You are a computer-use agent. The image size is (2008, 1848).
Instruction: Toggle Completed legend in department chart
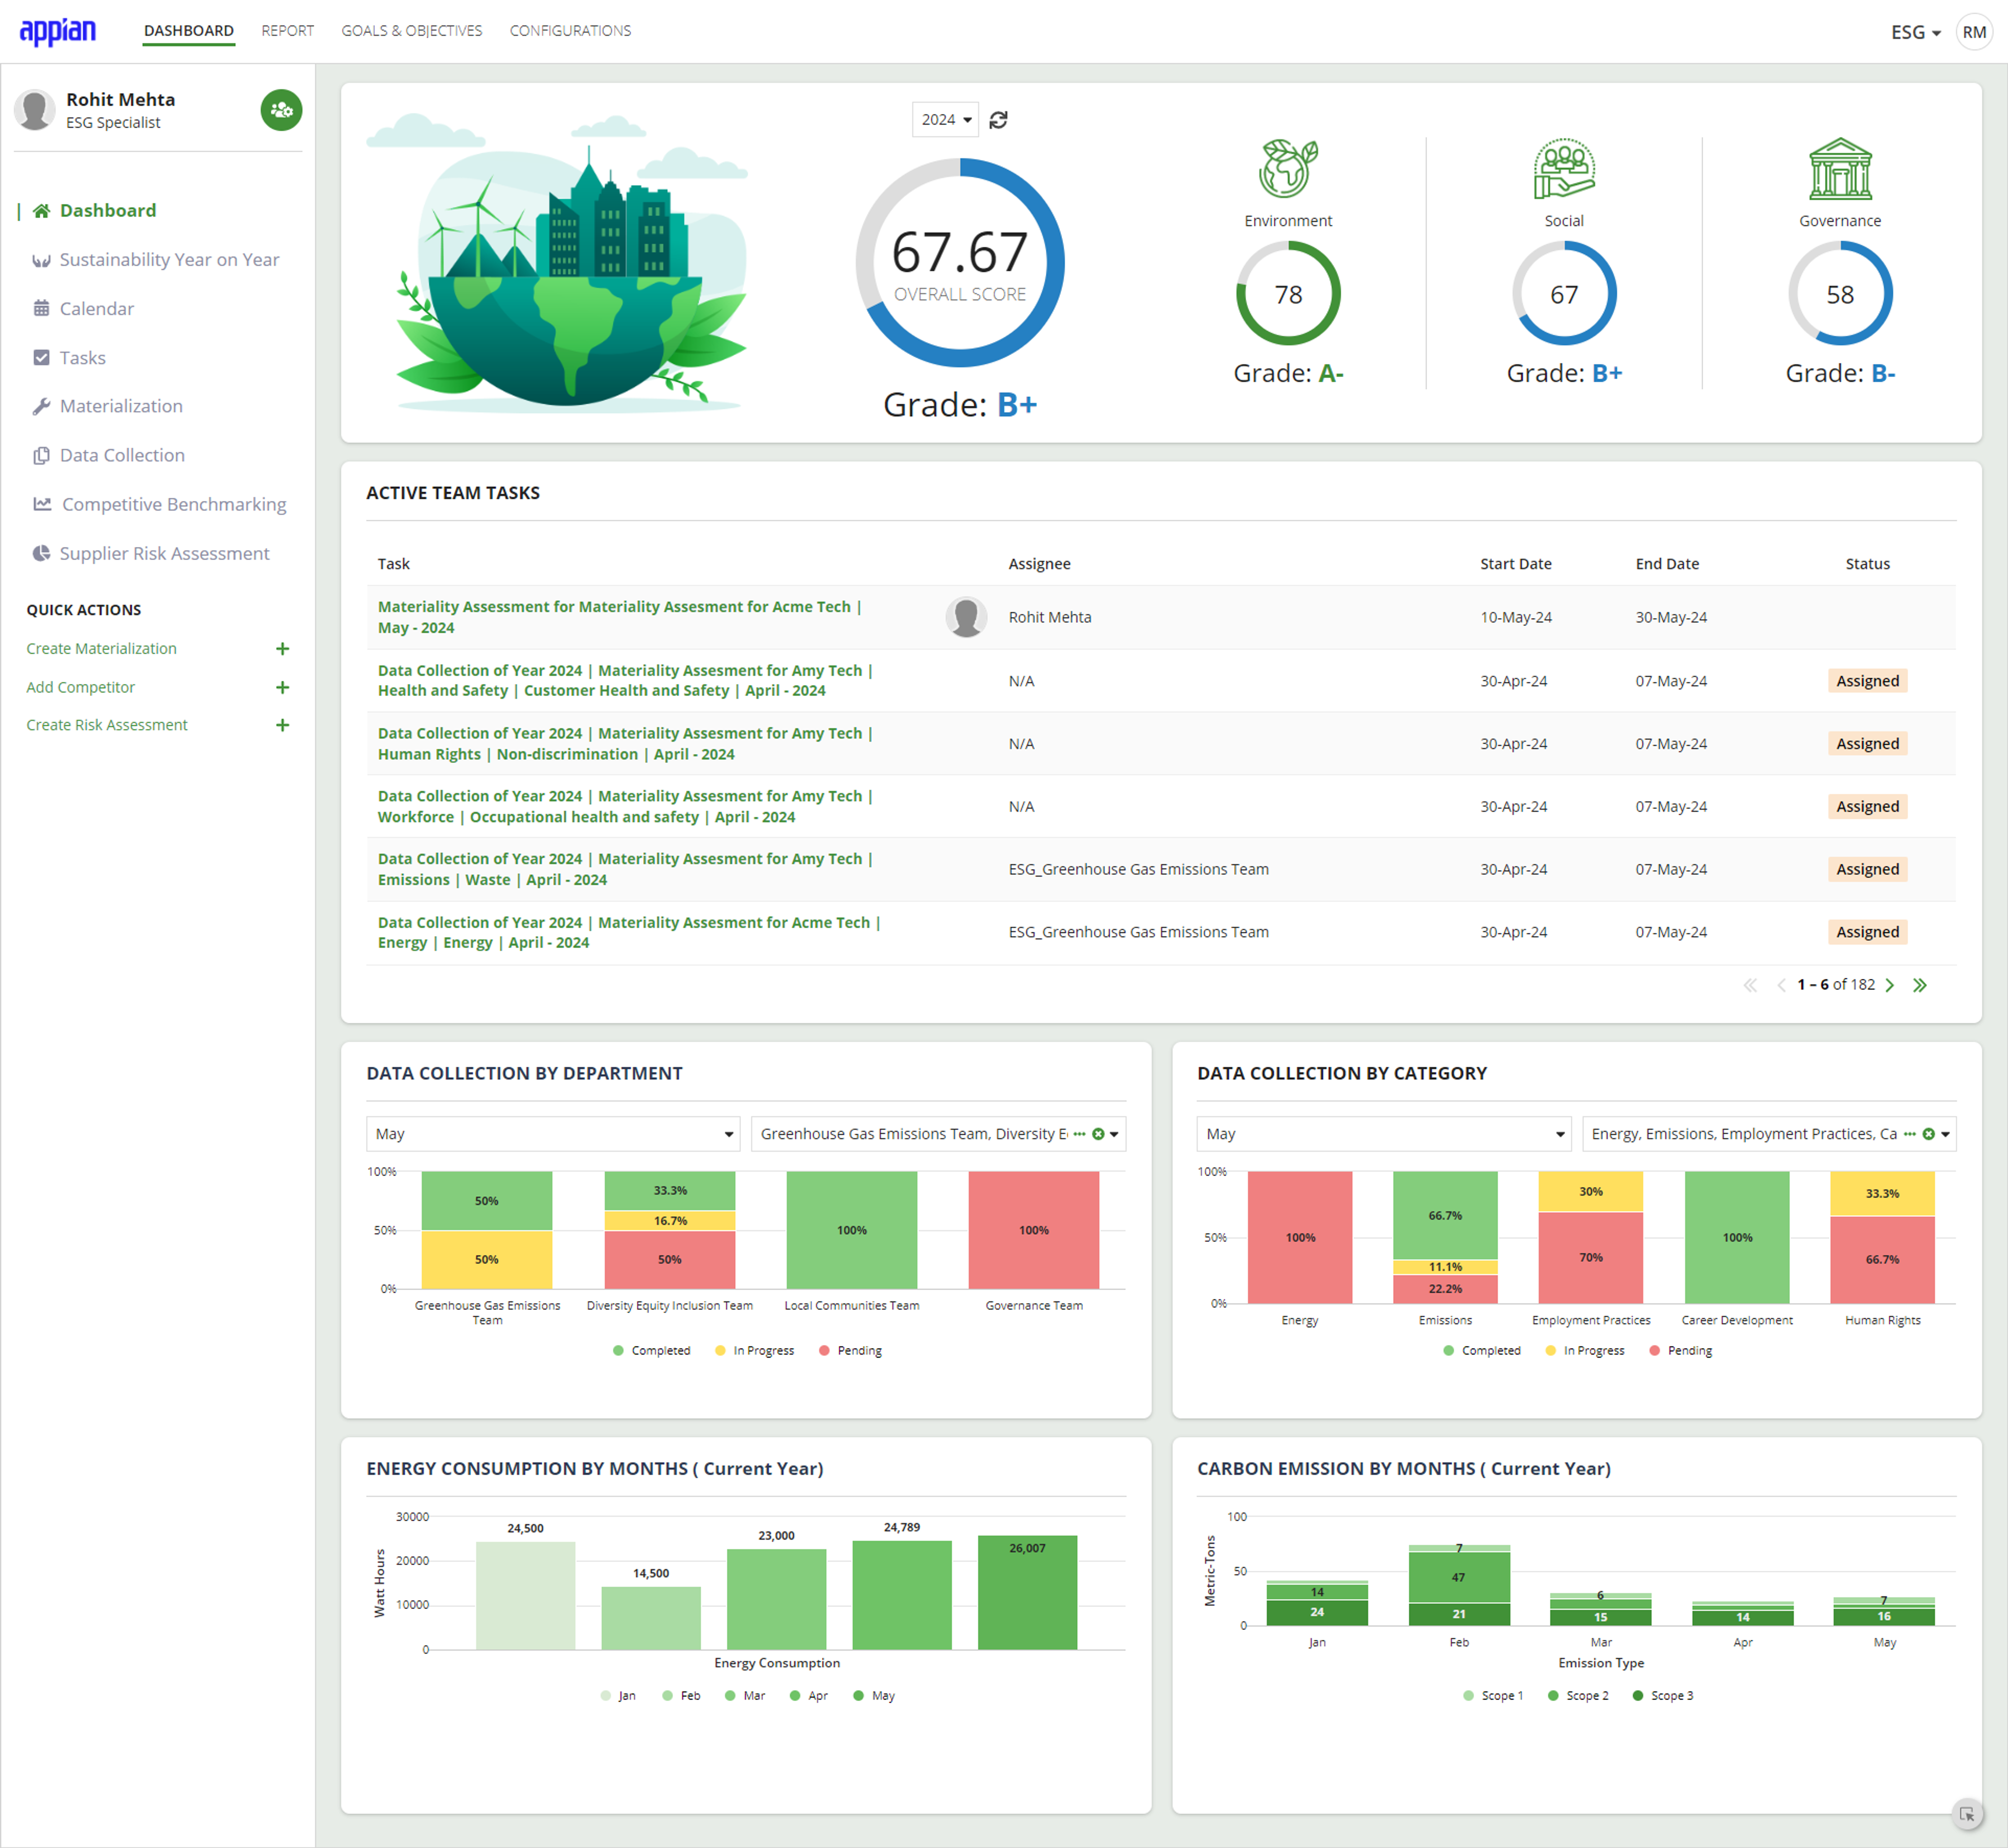(x=651, y=1351)
